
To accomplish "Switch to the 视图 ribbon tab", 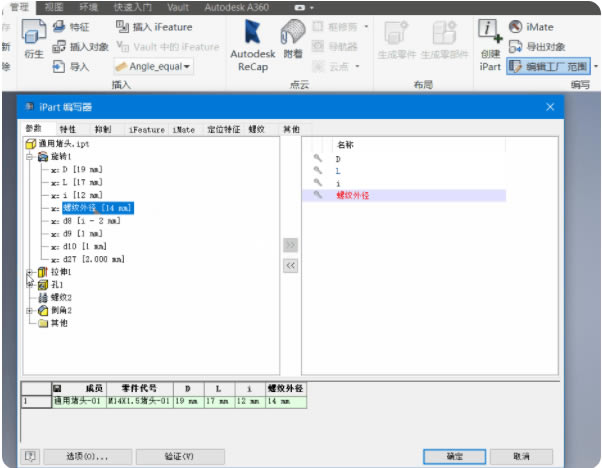I will [54, 7].
